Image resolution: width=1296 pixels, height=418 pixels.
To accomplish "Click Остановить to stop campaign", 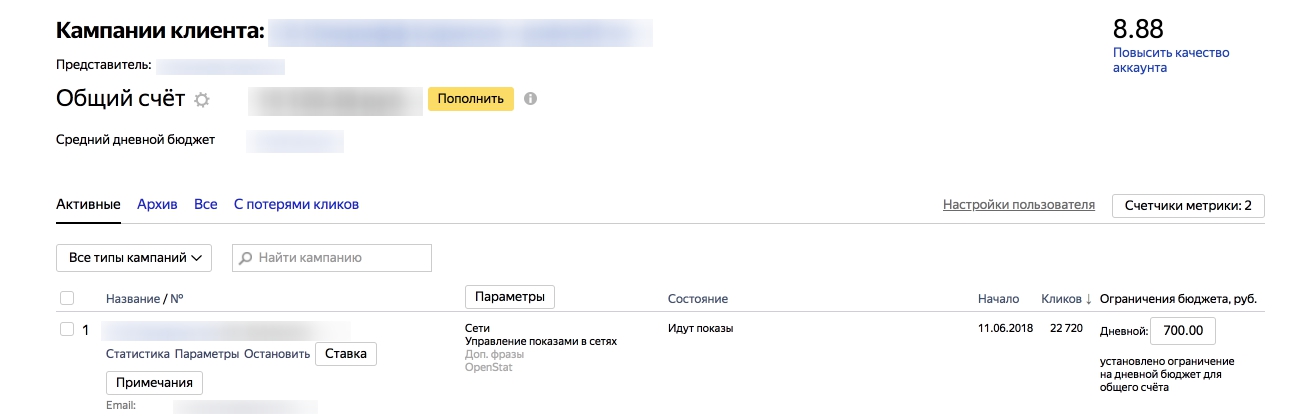I will coord(276,354).
